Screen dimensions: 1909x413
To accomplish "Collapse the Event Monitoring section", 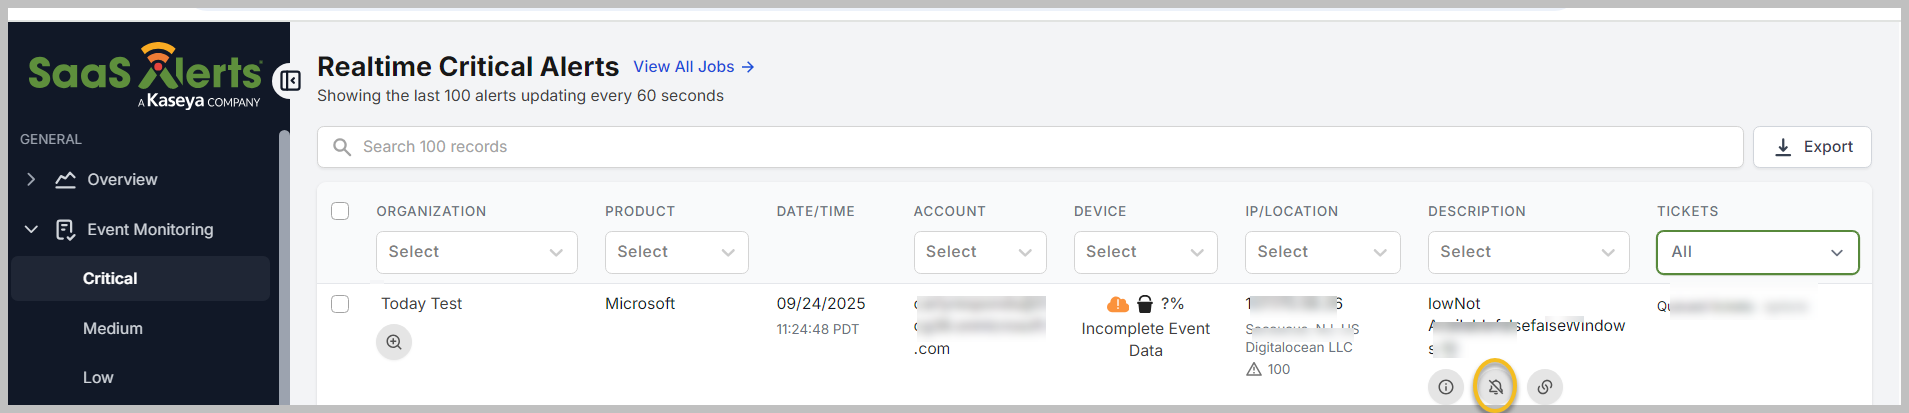I will point(31,229).
